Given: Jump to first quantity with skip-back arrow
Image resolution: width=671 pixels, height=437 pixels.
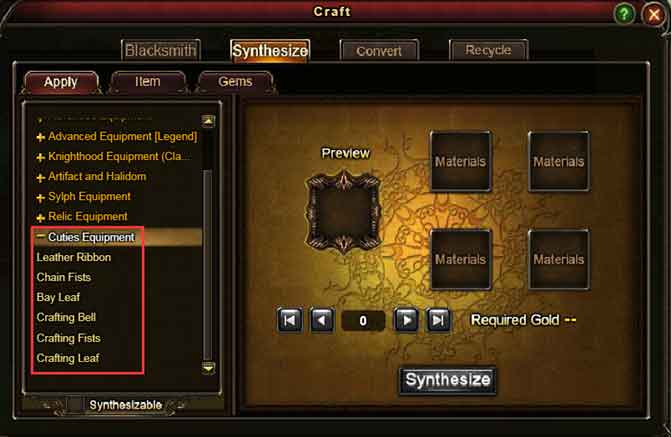Looking at the screenshot, I should tap(290, 320).
